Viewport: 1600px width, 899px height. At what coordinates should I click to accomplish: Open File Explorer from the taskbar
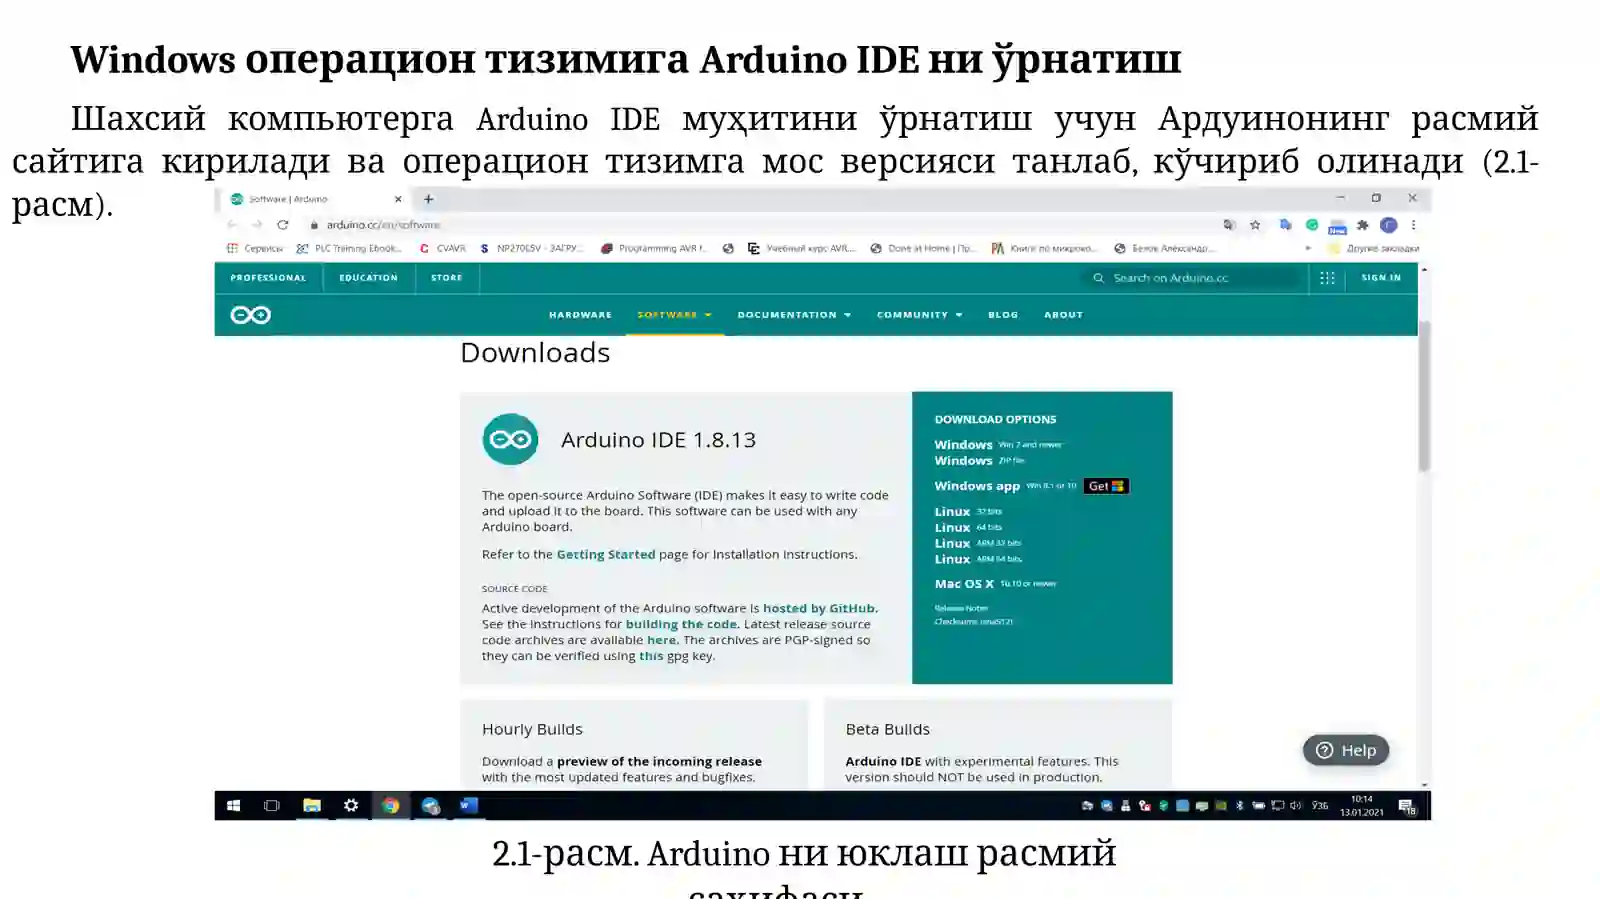[312, 805]
